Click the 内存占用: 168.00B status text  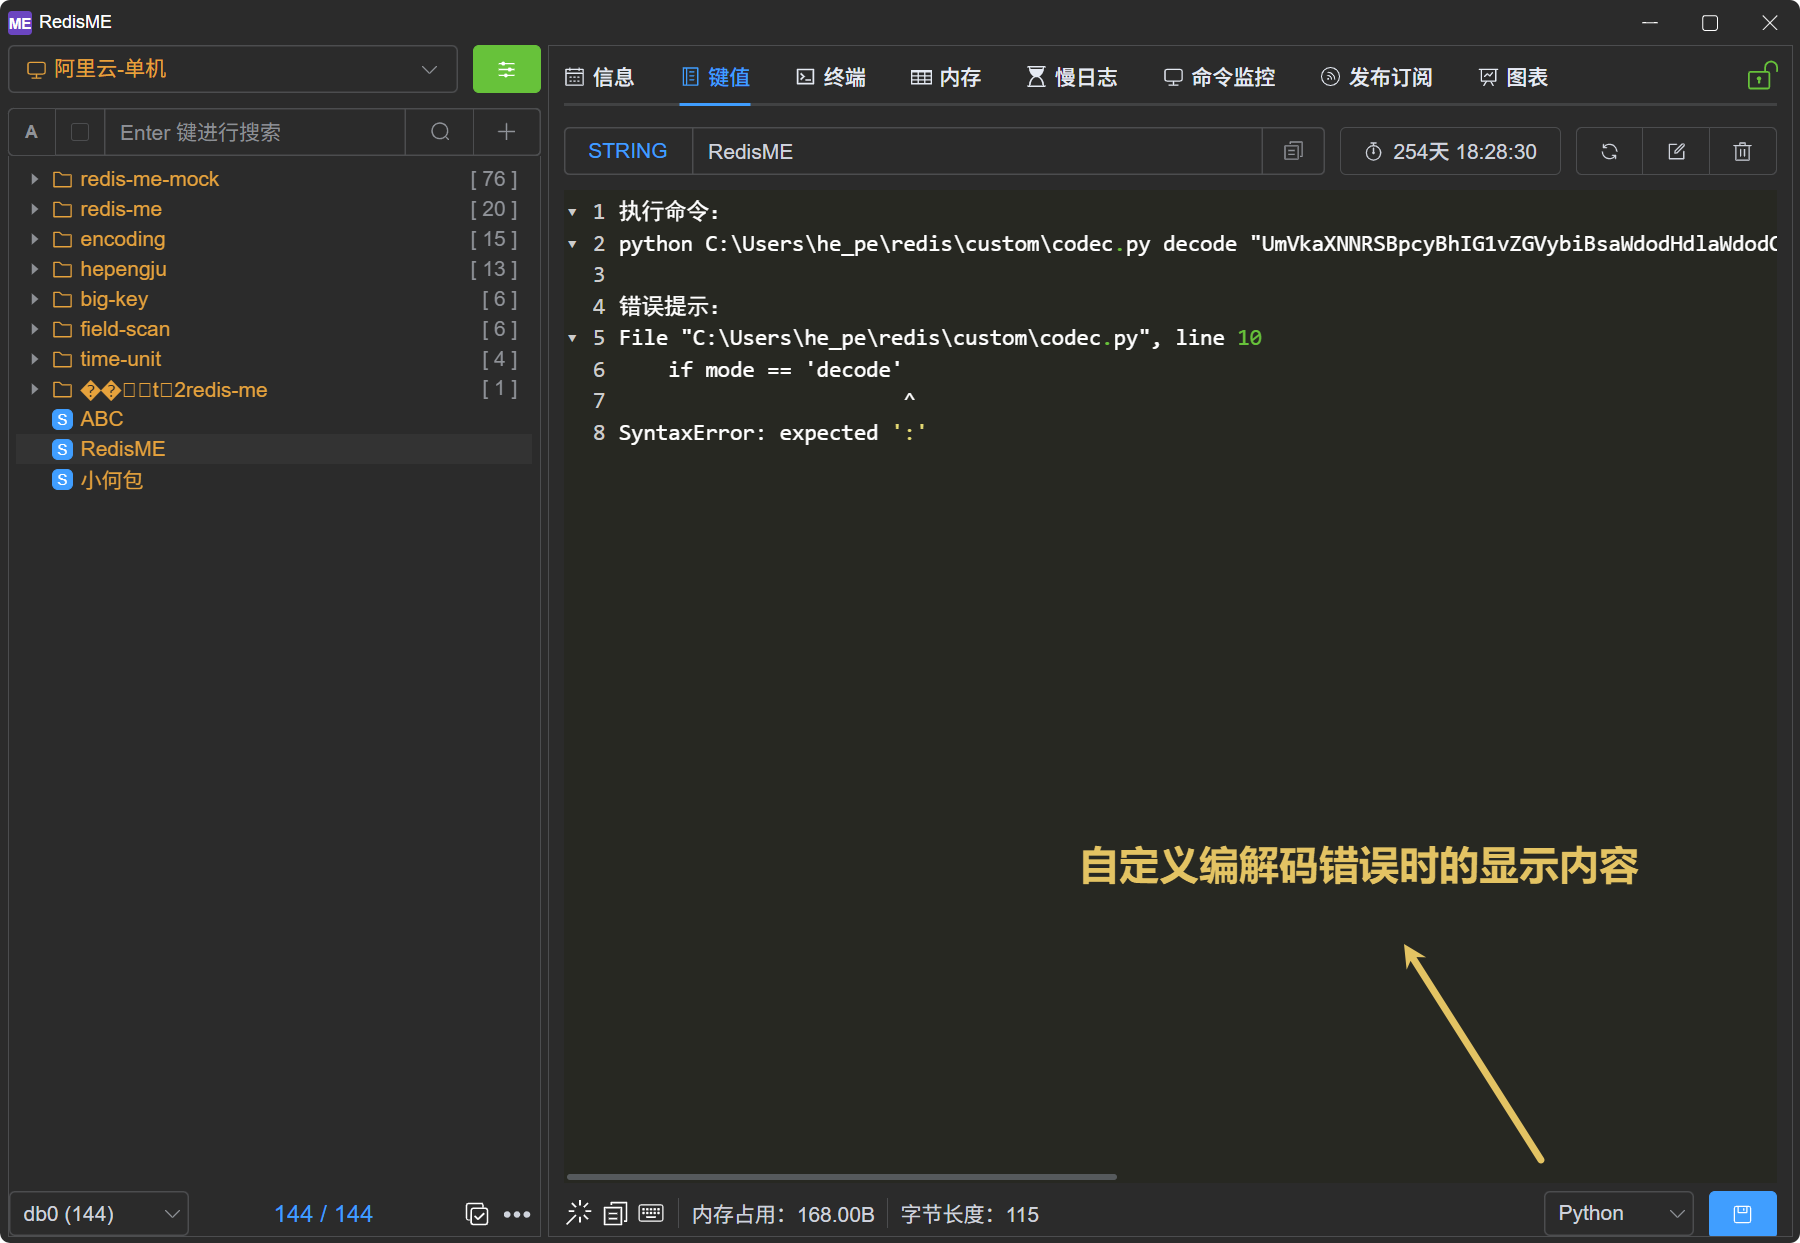[x=783, y=1214]
